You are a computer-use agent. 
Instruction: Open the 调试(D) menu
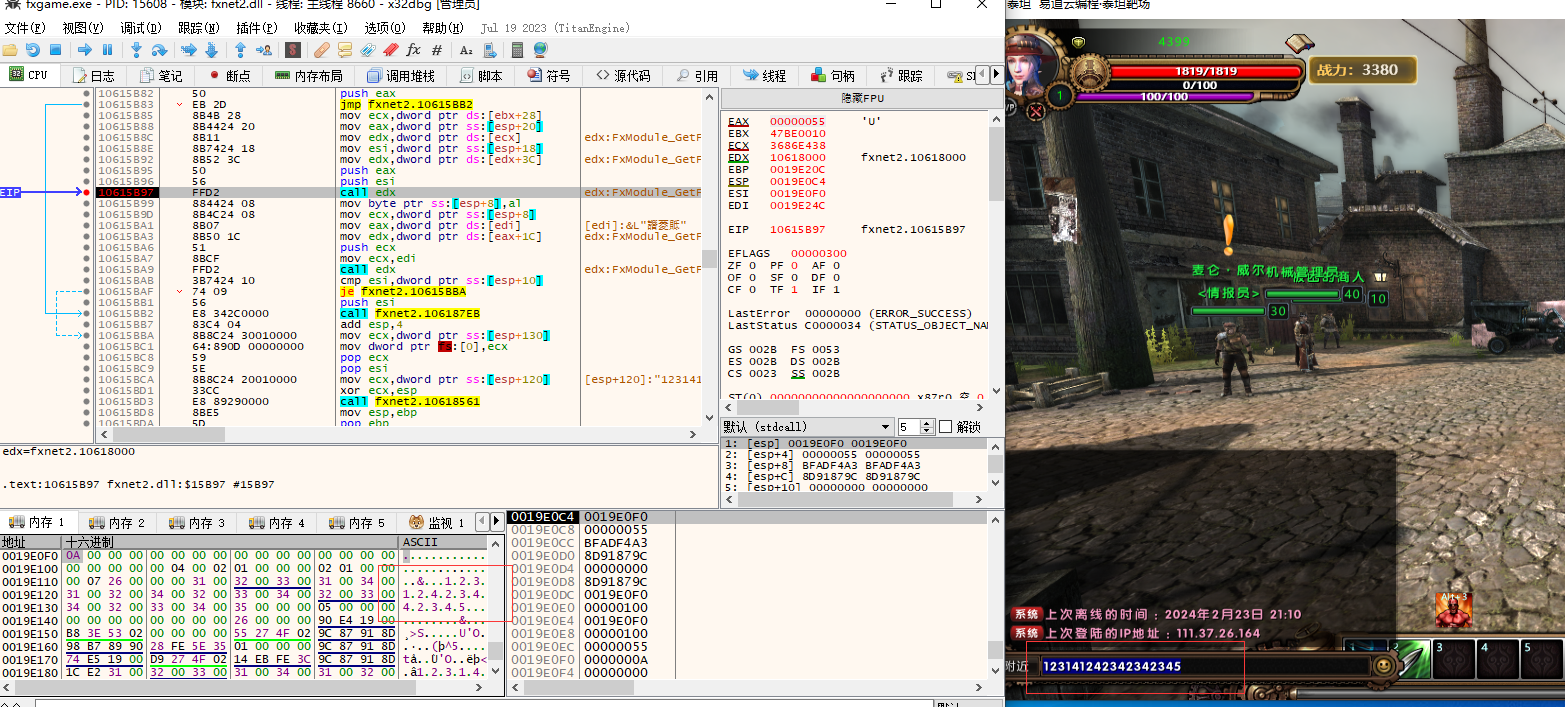[x=139, y=28]
